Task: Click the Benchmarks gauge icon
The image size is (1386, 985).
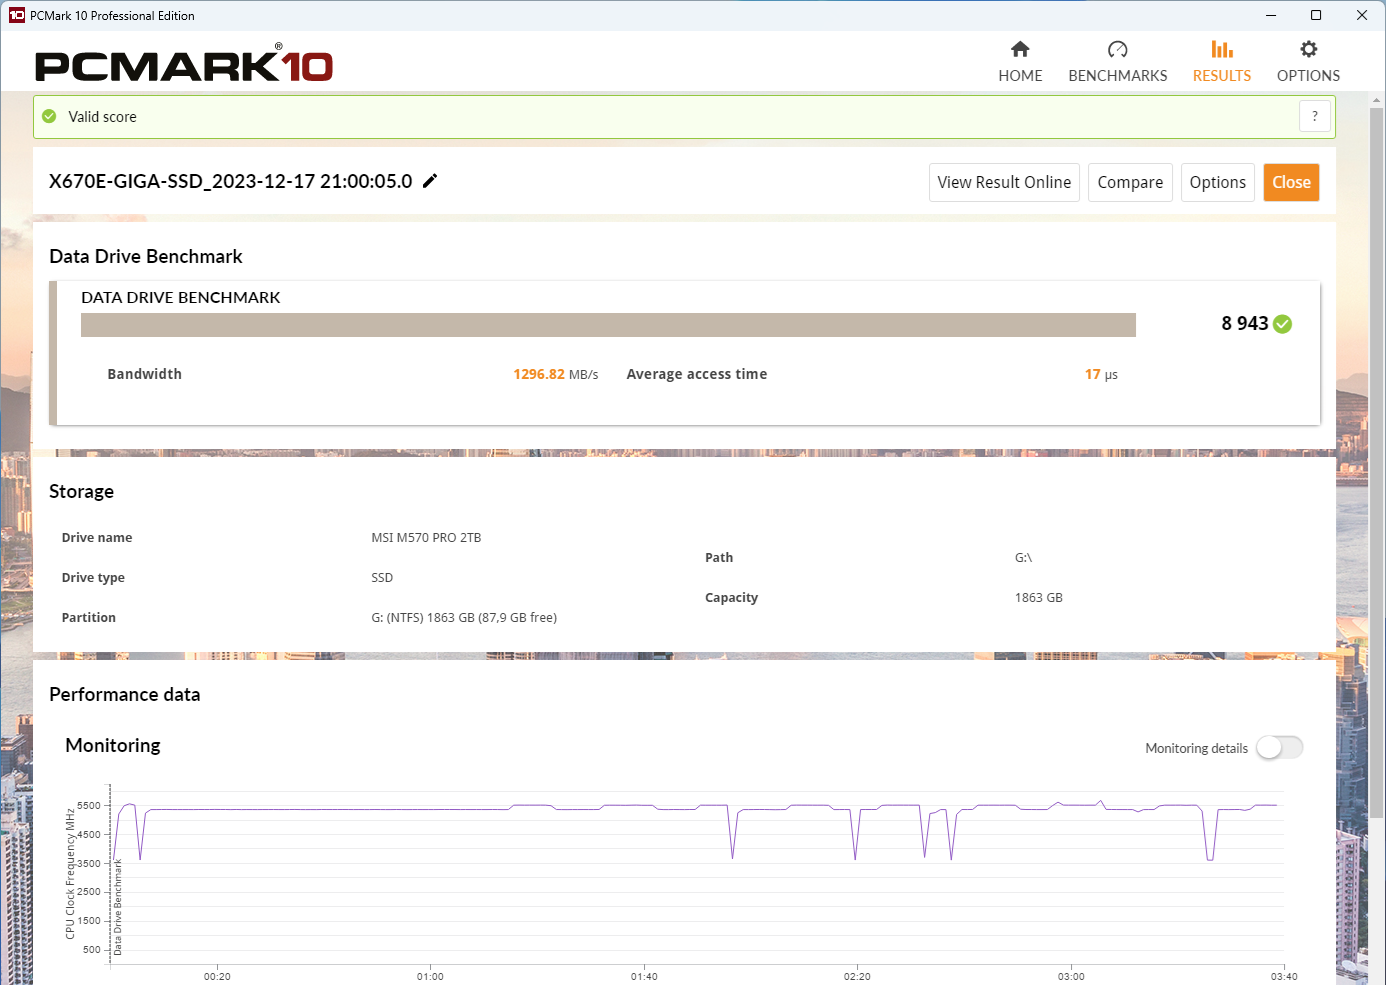Action: point(1118,49)
